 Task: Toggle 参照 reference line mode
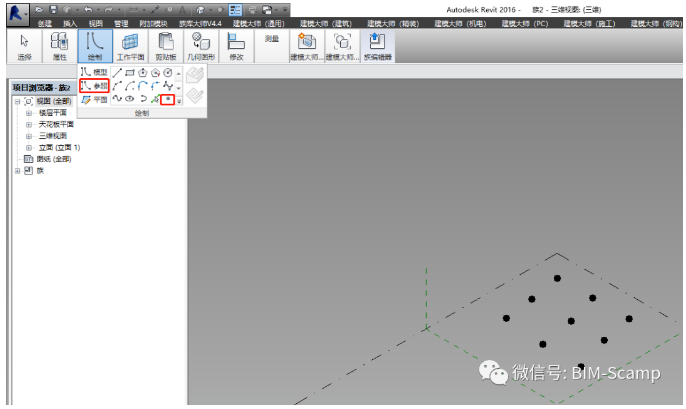click(x=93, y=86)
